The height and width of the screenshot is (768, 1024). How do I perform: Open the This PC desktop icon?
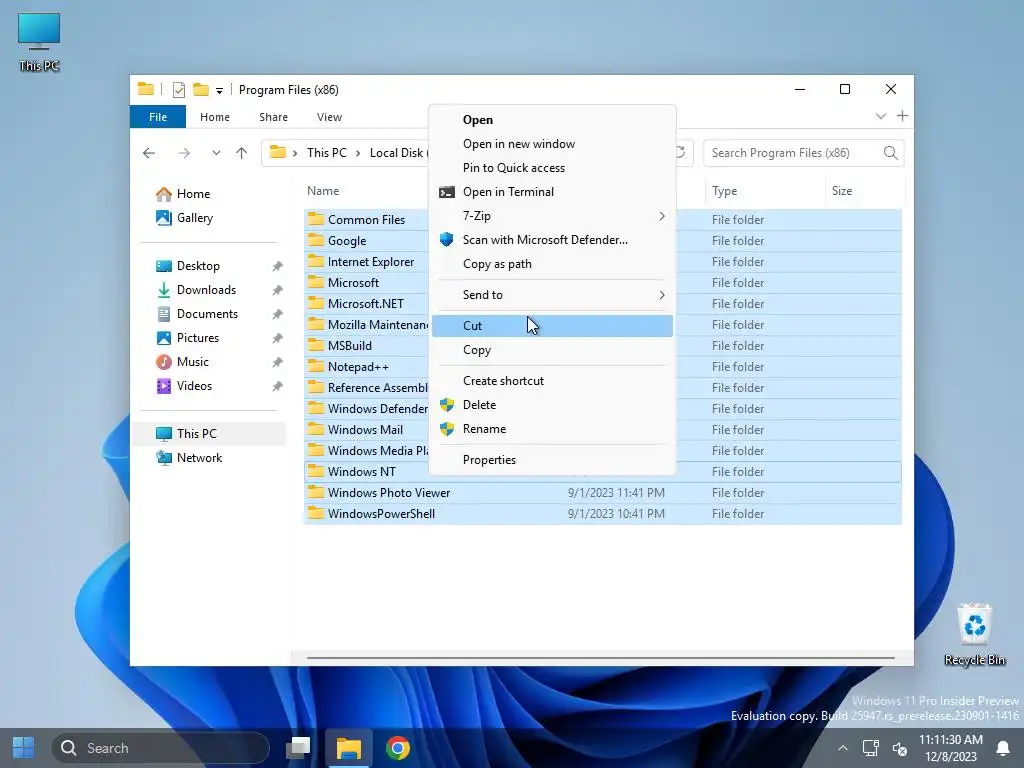coord(39,41)
